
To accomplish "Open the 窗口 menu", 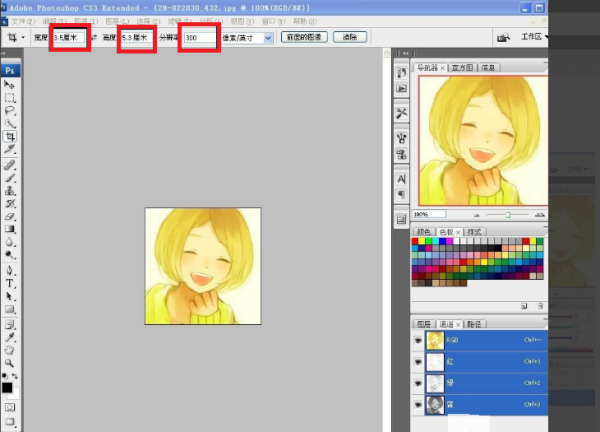I will click(273, 21).
